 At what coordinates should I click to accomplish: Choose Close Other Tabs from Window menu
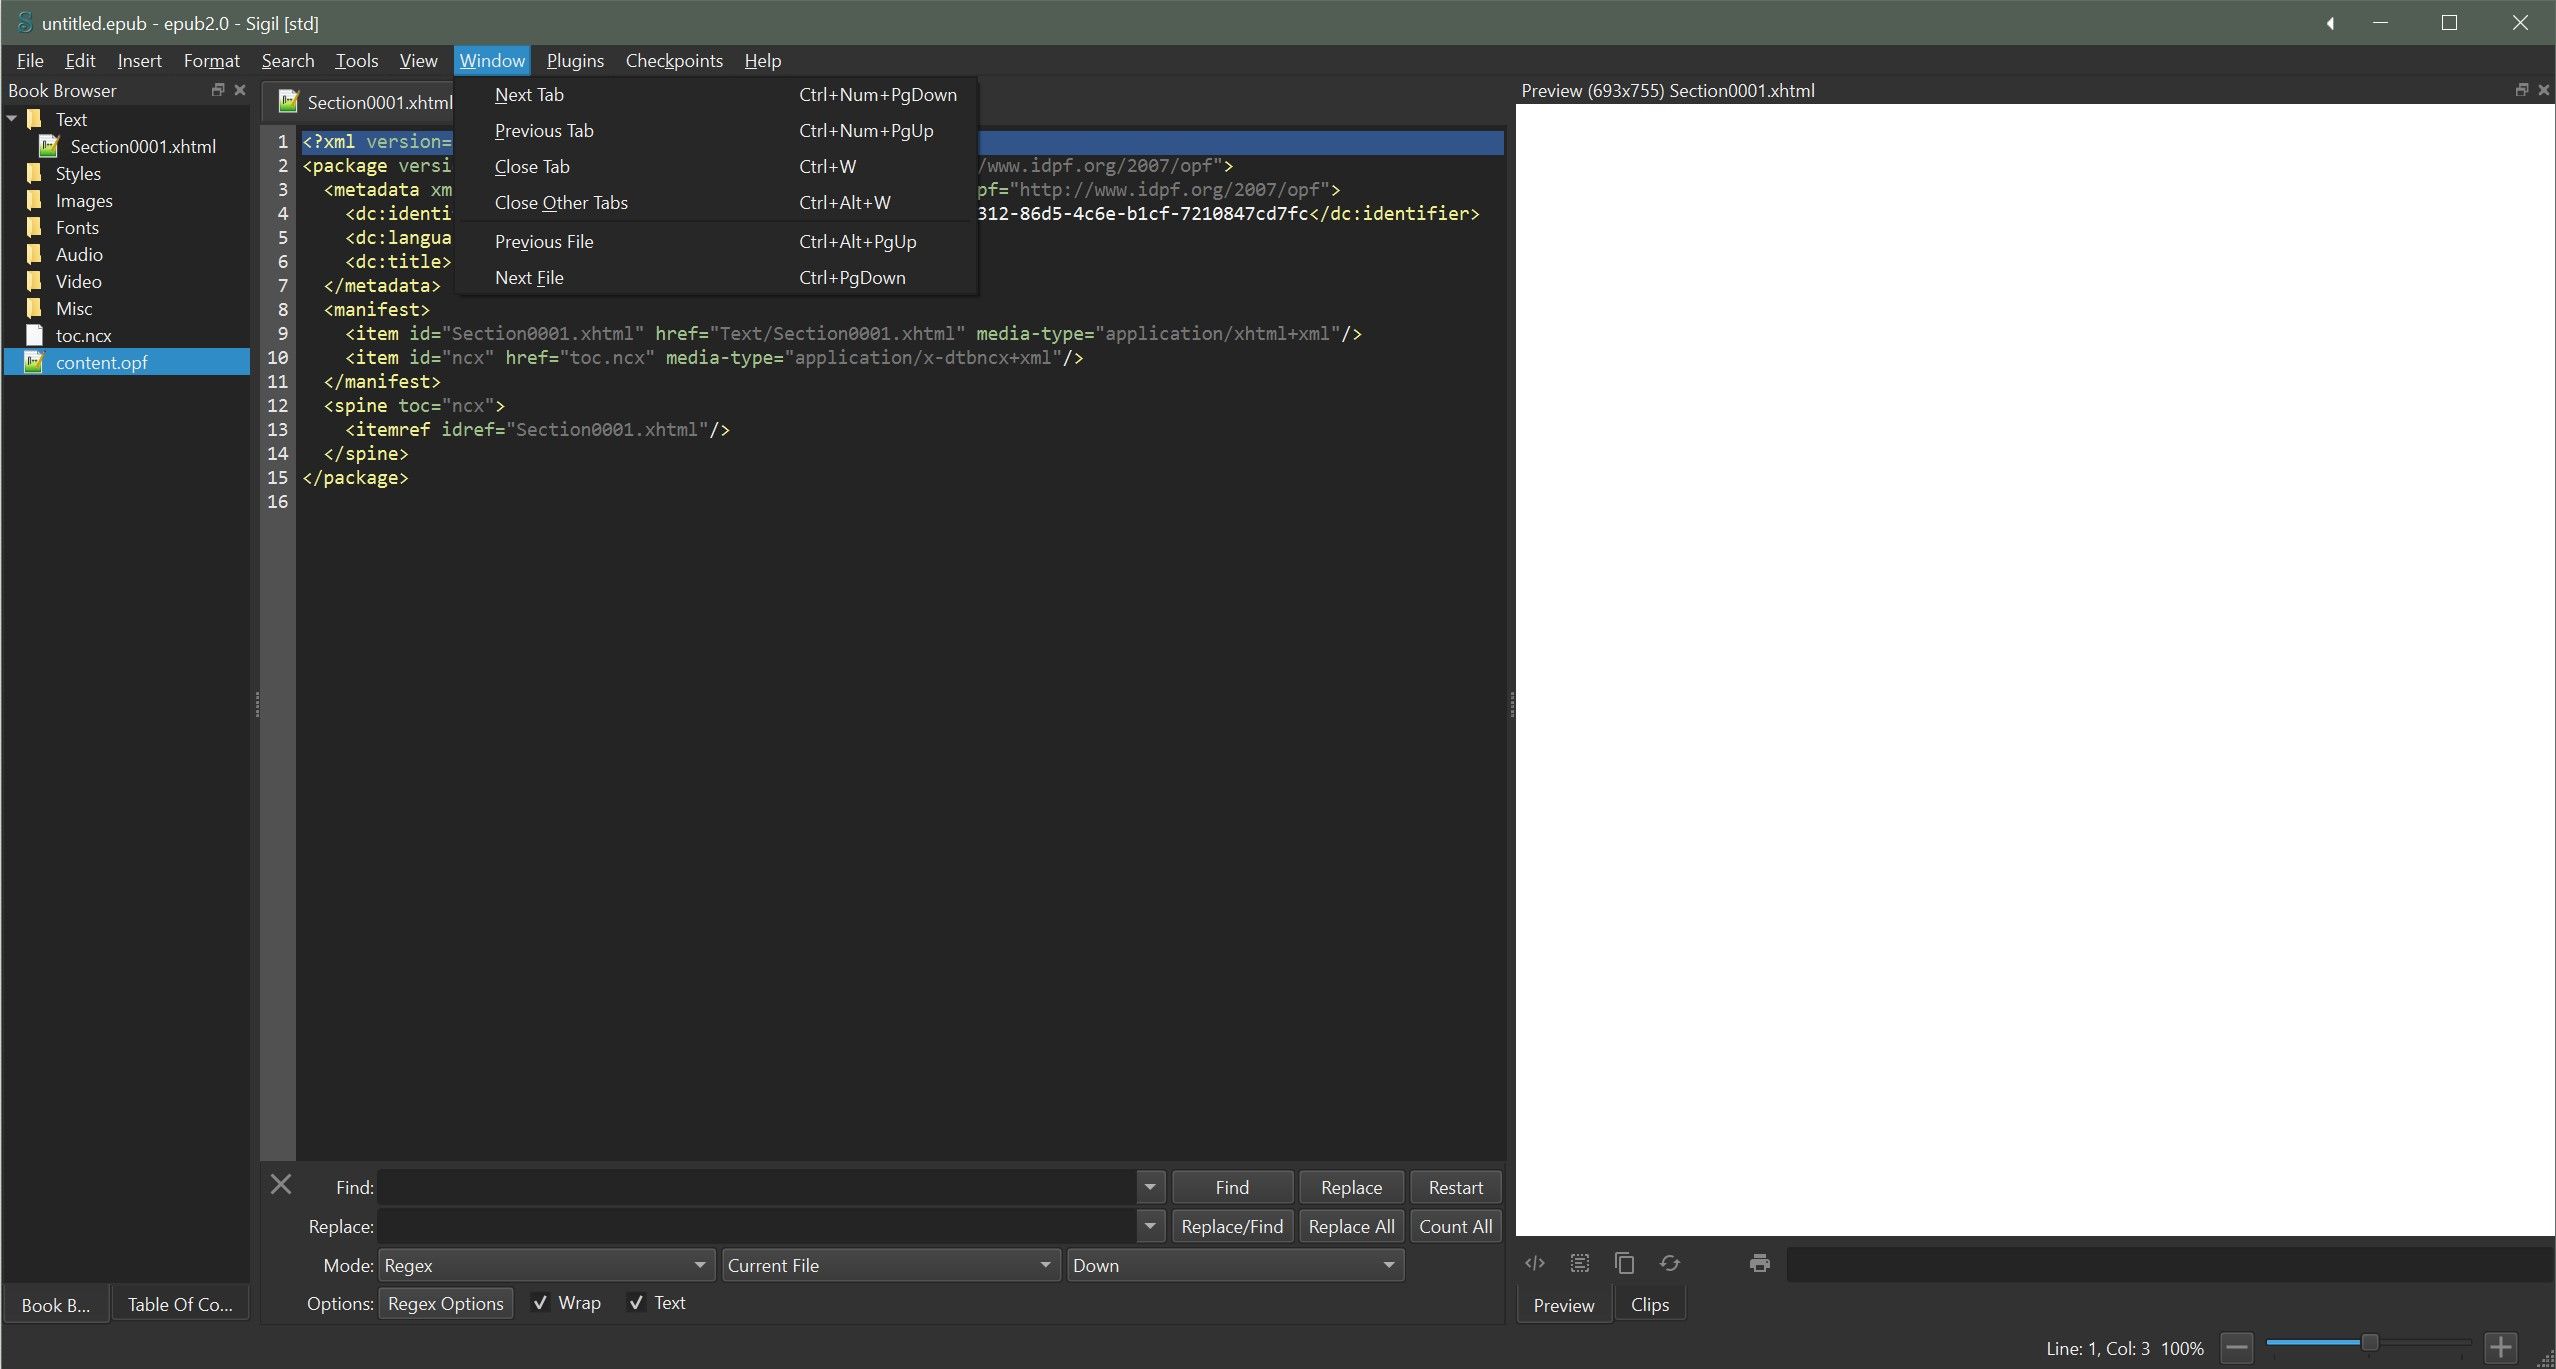click(x=561, y=202)
